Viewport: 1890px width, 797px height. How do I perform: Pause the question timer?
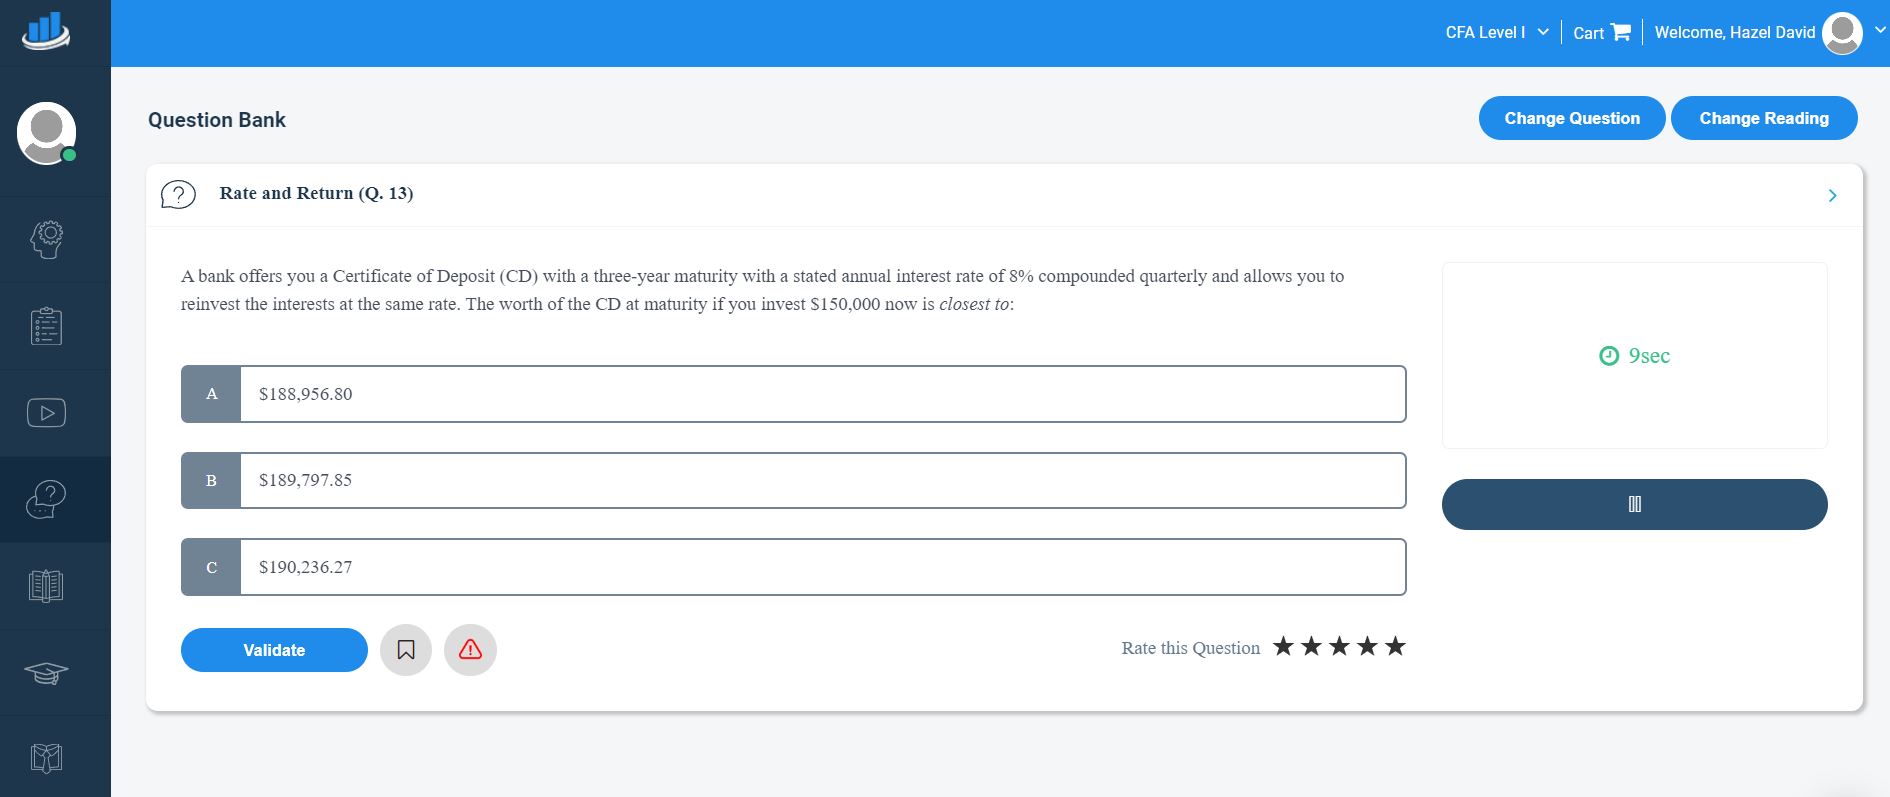pos(1634,504)
